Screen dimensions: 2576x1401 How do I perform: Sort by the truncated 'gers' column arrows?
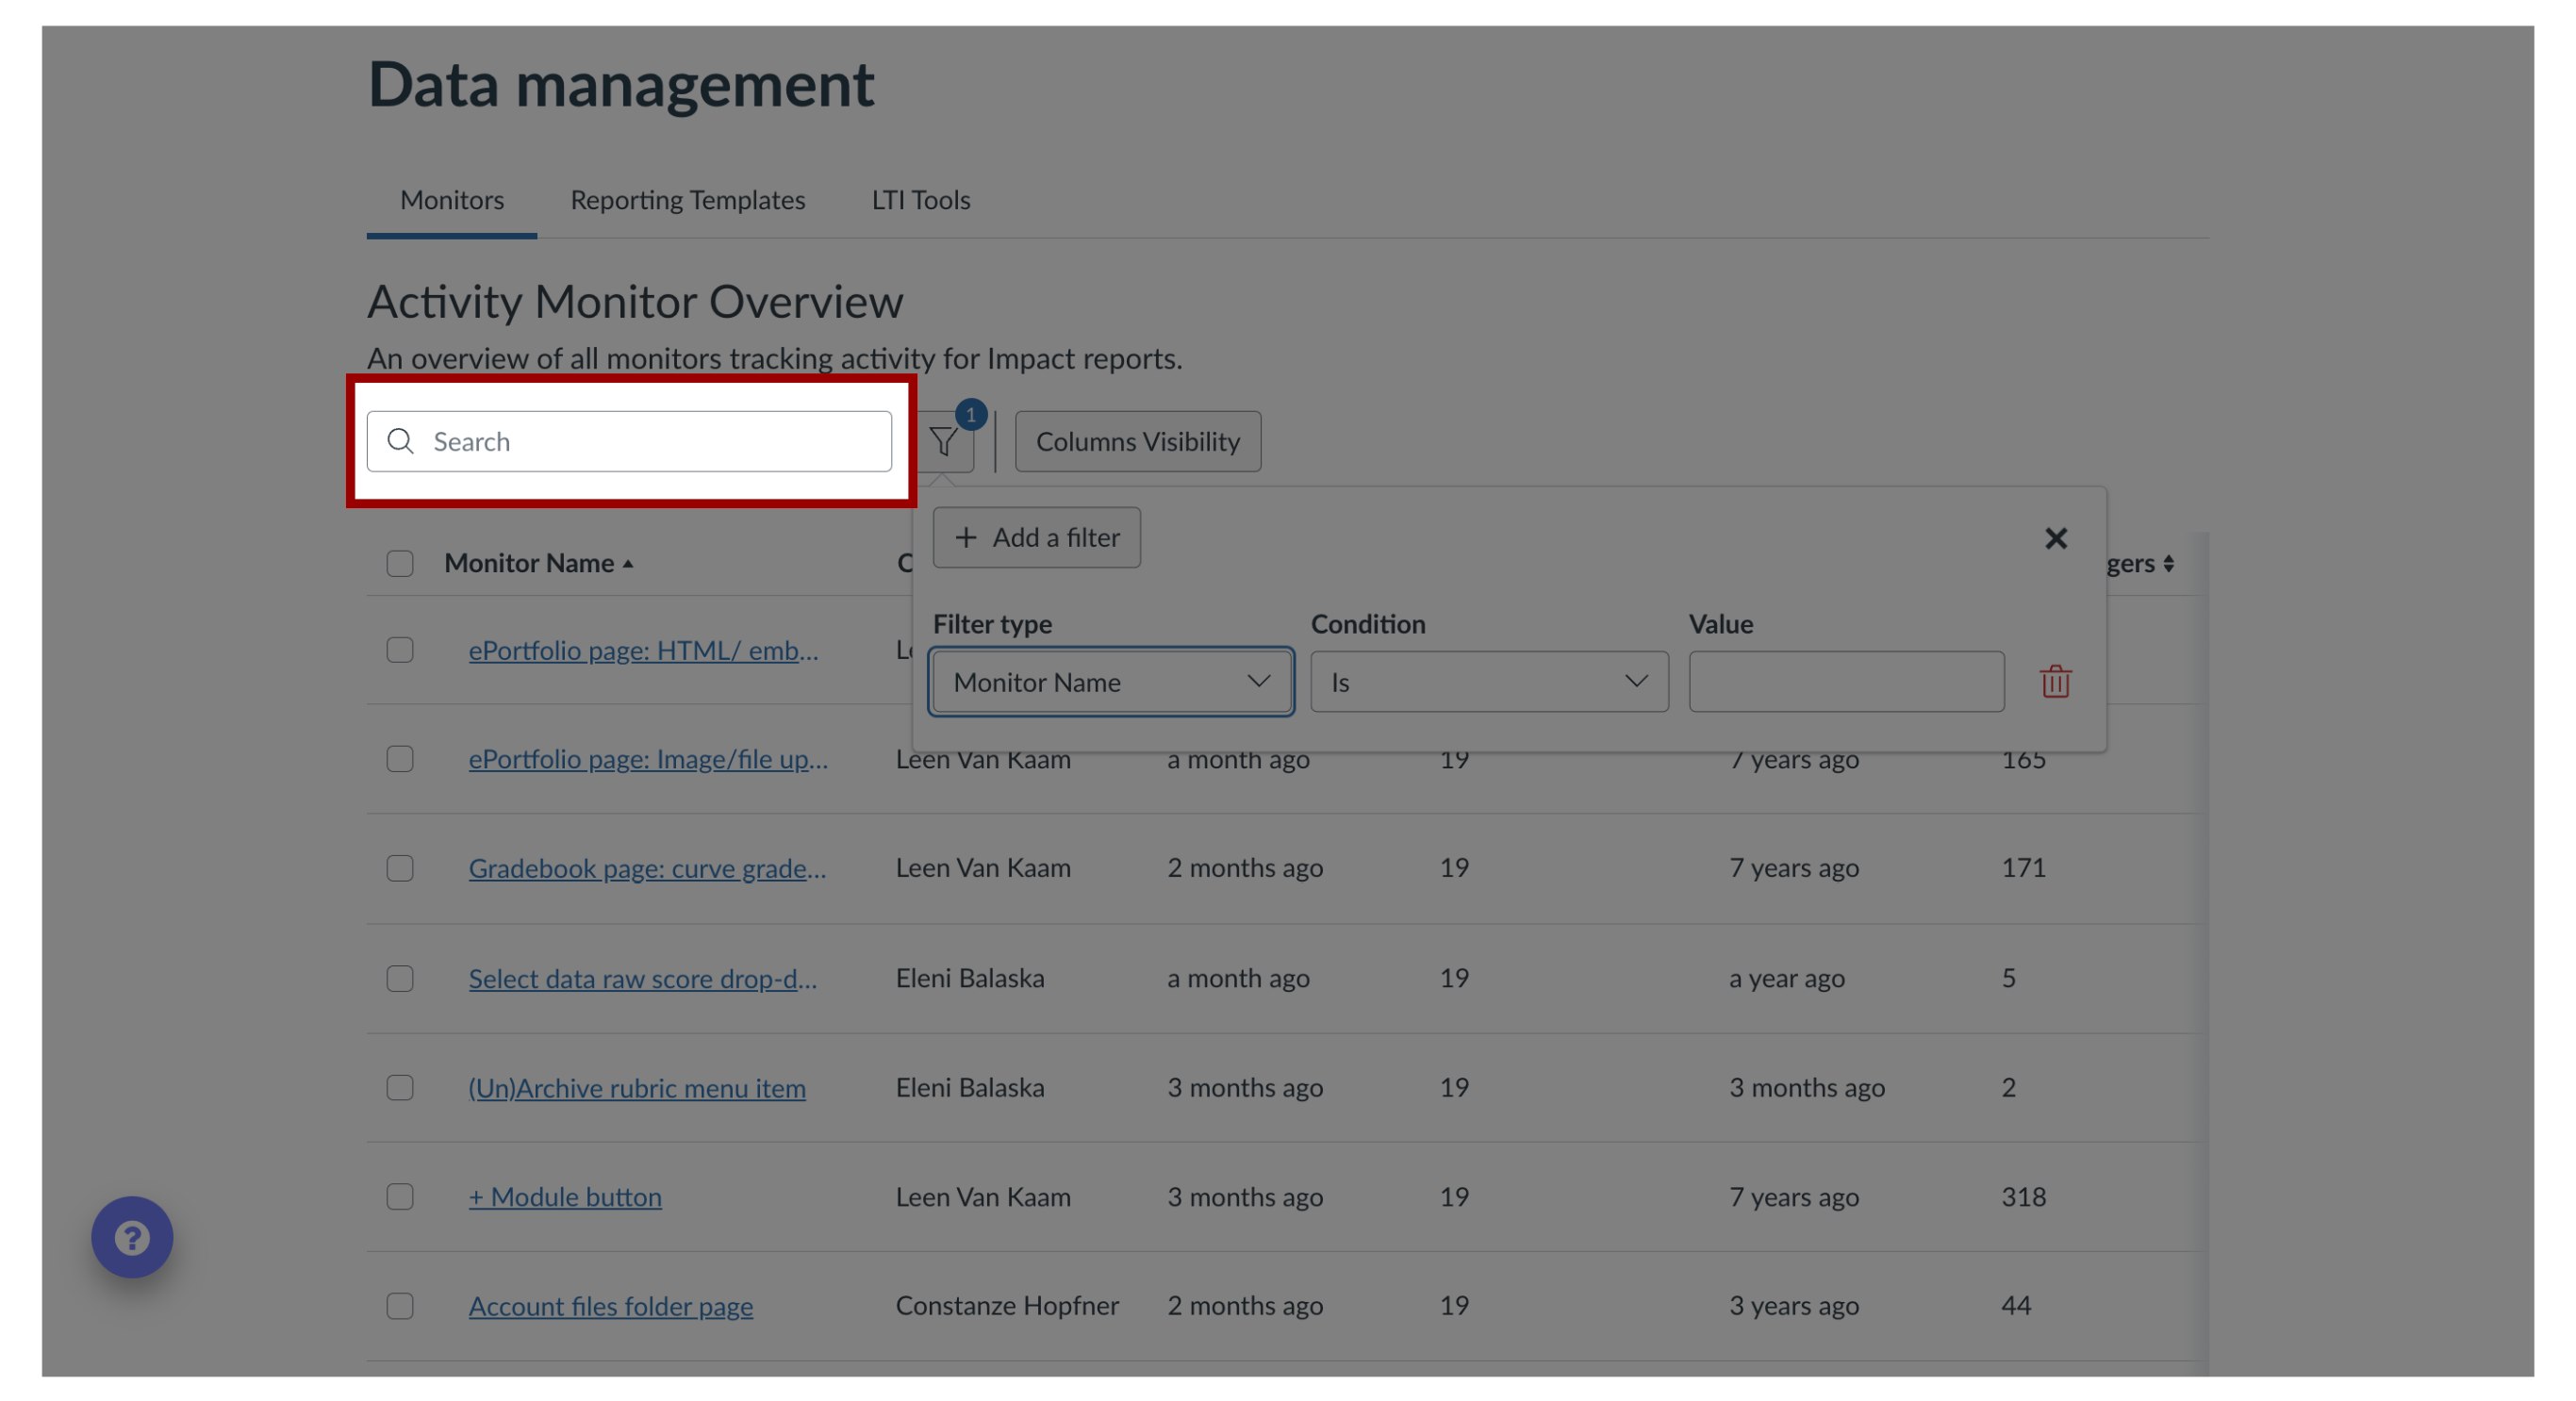point(2168,564)
